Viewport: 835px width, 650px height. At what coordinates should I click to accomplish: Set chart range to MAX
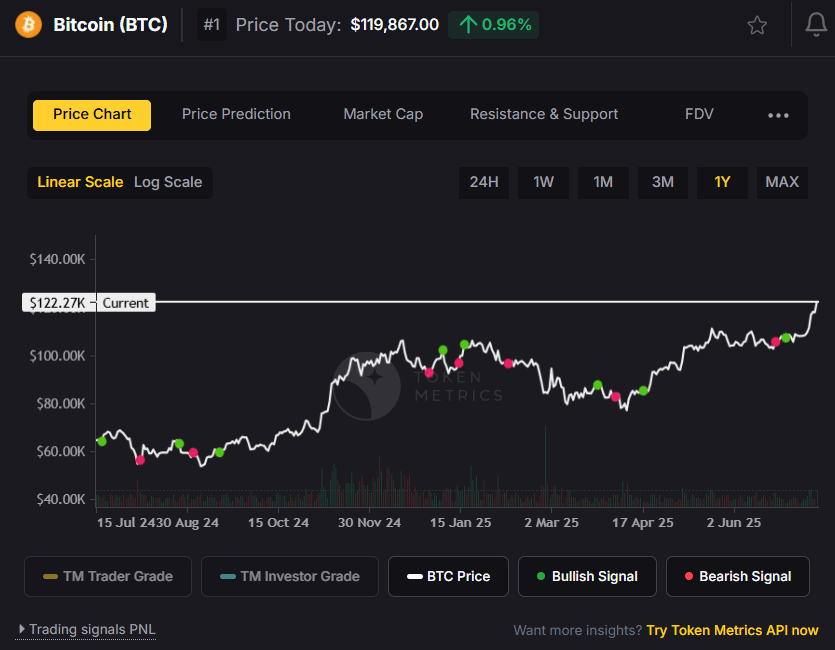782,183
